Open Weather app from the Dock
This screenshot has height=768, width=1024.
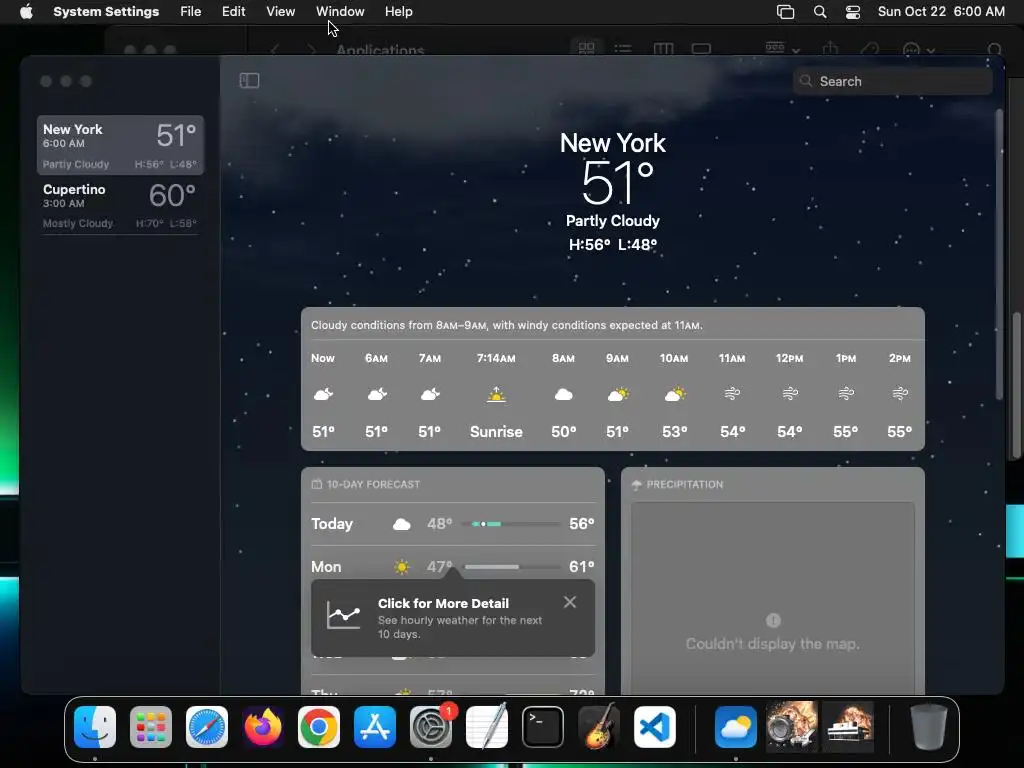click(x=736, y=727)
